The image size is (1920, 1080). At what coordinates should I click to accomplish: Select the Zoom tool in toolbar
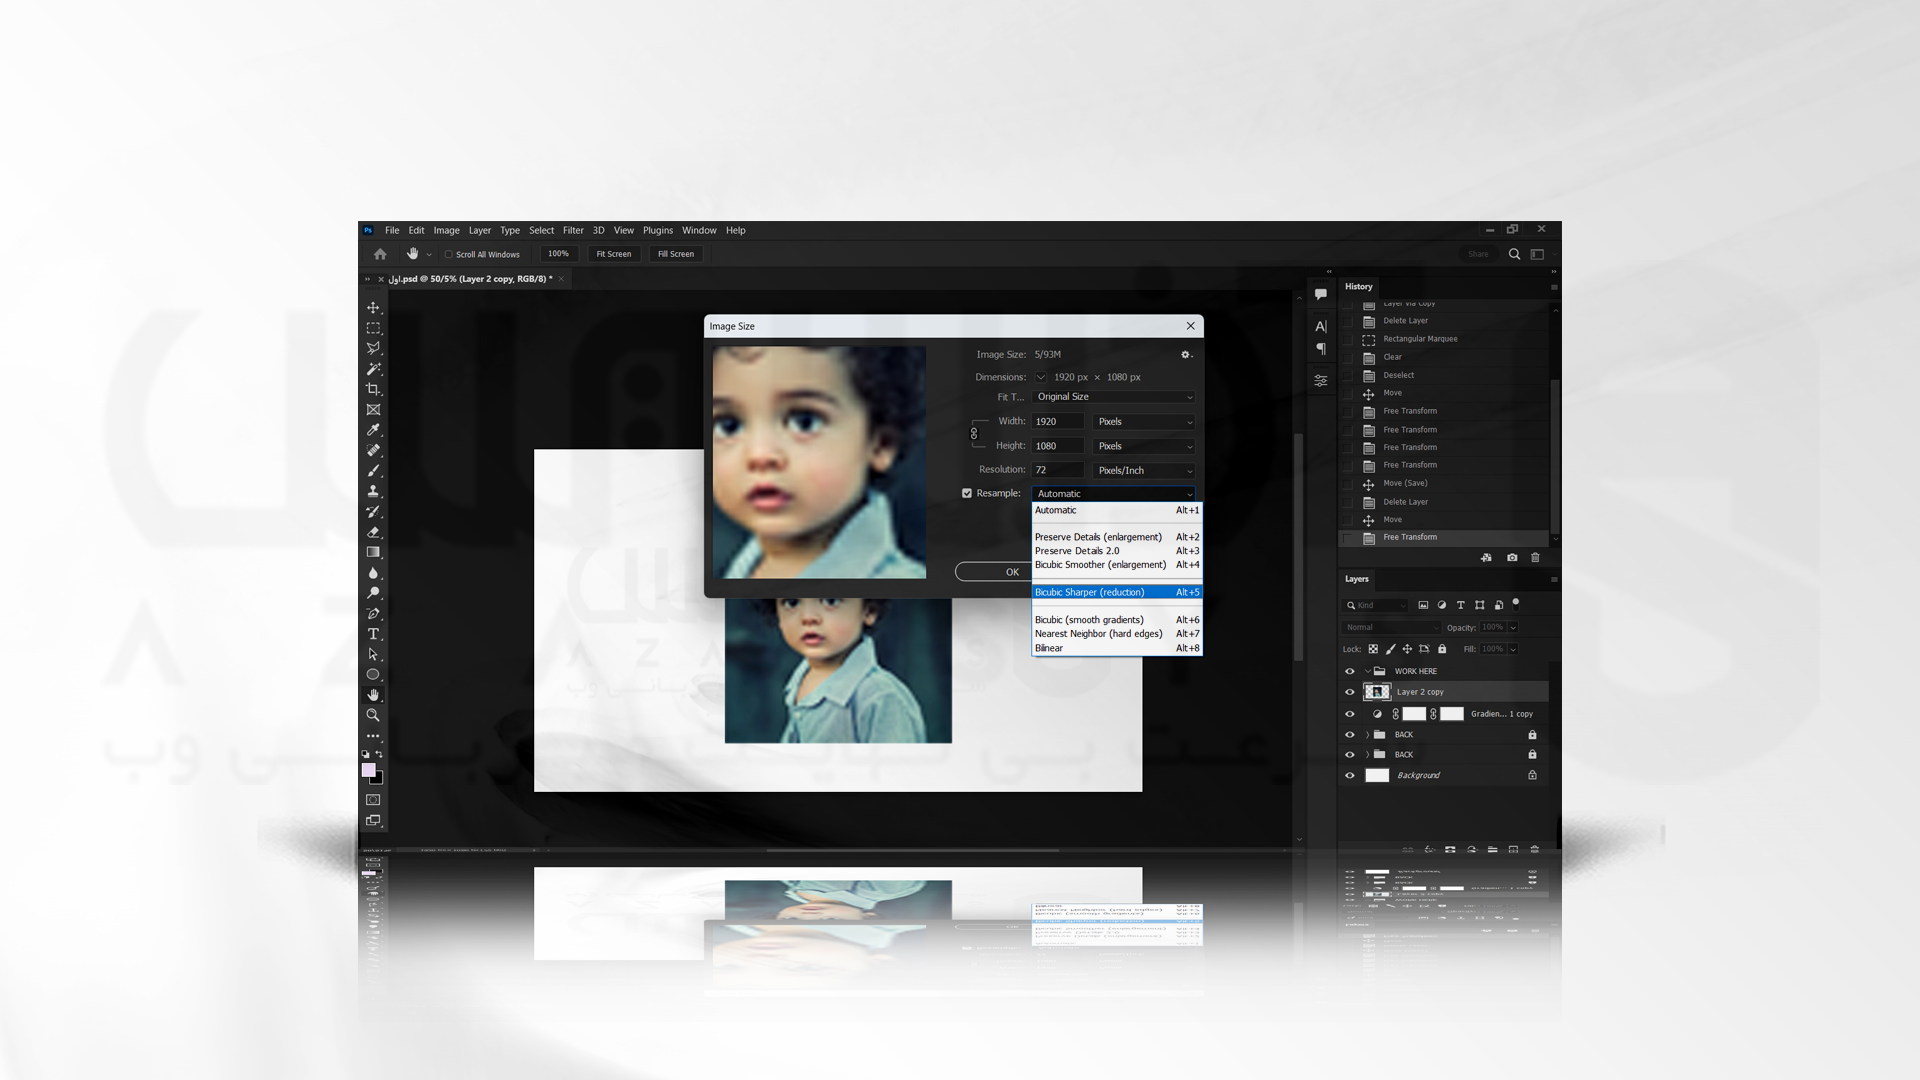click(x=373, y=715)
